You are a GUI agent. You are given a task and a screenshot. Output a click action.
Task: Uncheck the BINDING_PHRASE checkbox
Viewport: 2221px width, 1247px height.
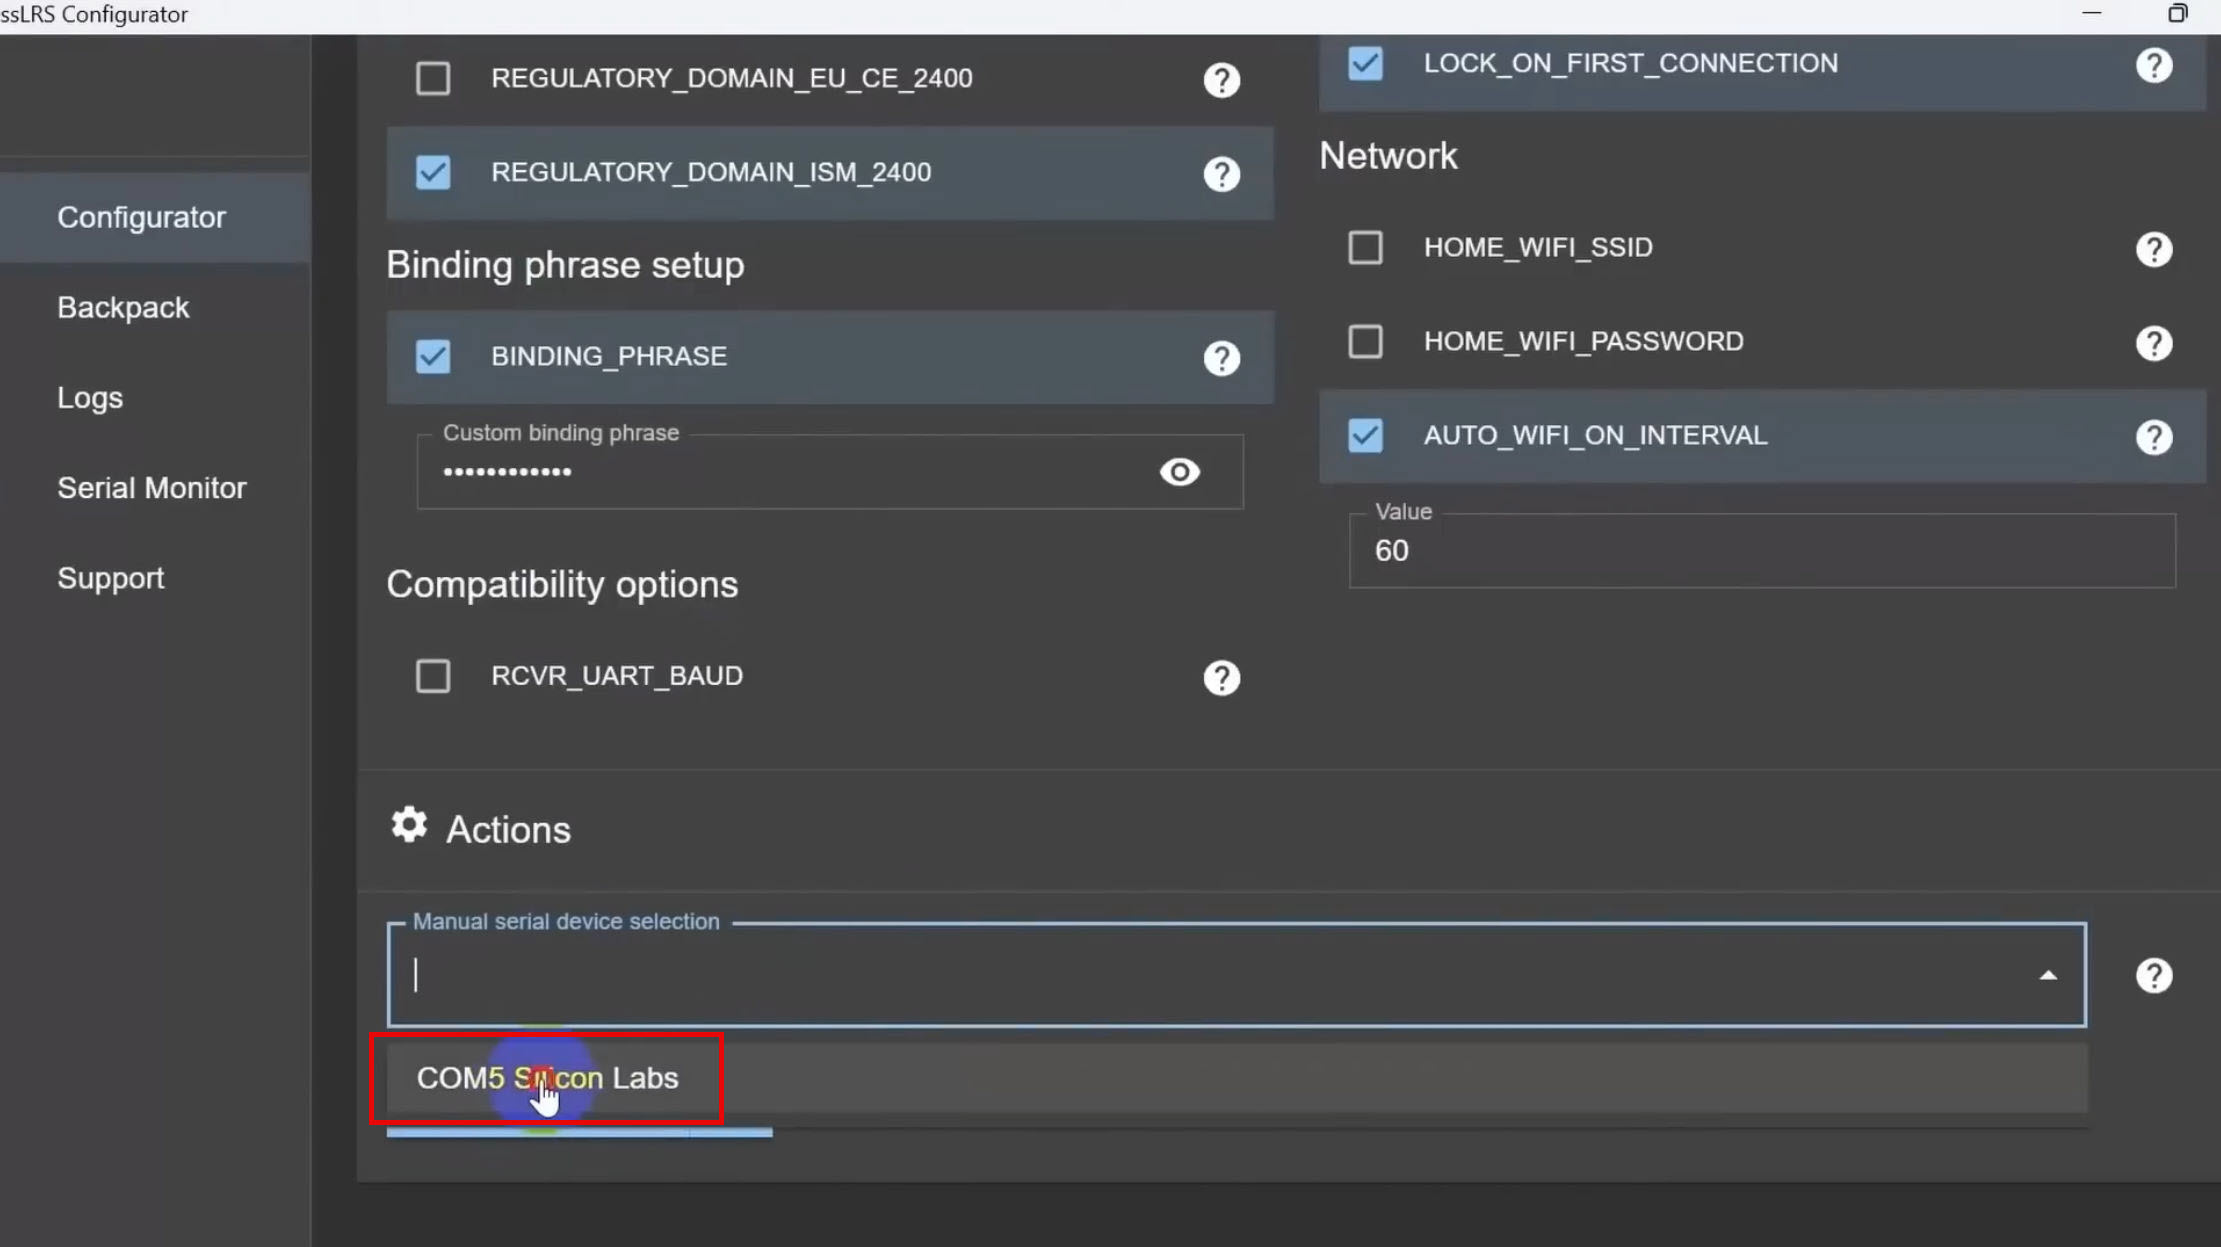point(433,356)
